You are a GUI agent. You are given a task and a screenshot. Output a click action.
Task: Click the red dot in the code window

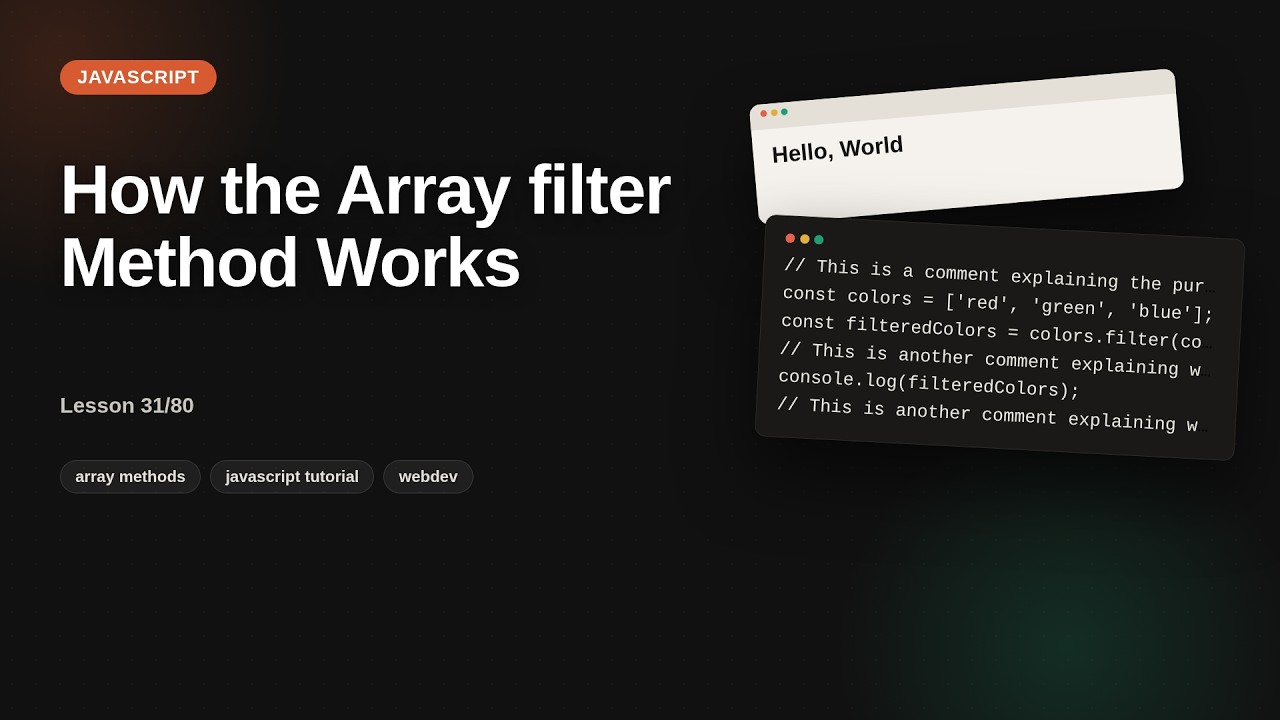[x=790, y=238]
